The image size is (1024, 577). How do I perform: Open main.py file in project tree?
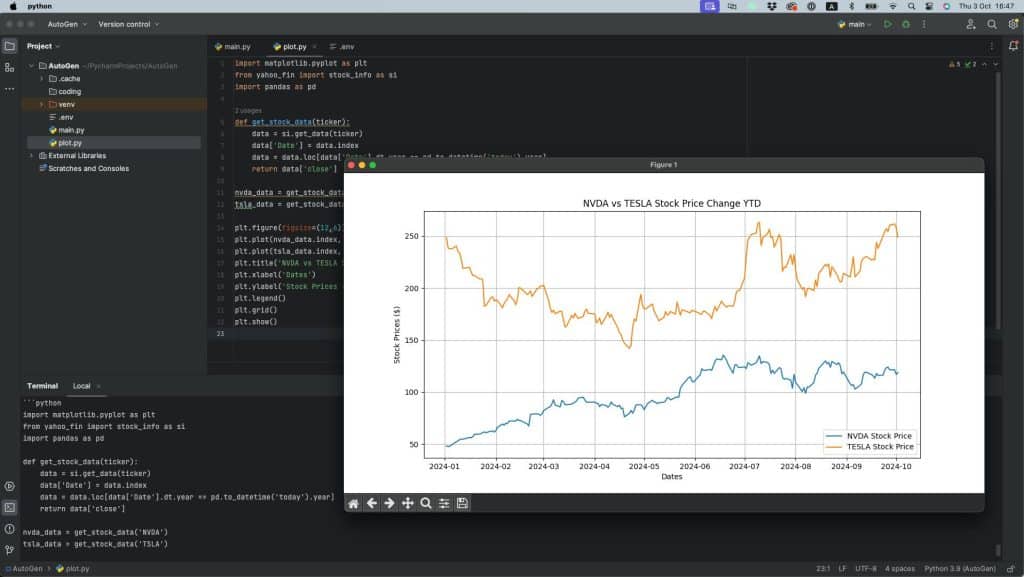coord(71,130)
